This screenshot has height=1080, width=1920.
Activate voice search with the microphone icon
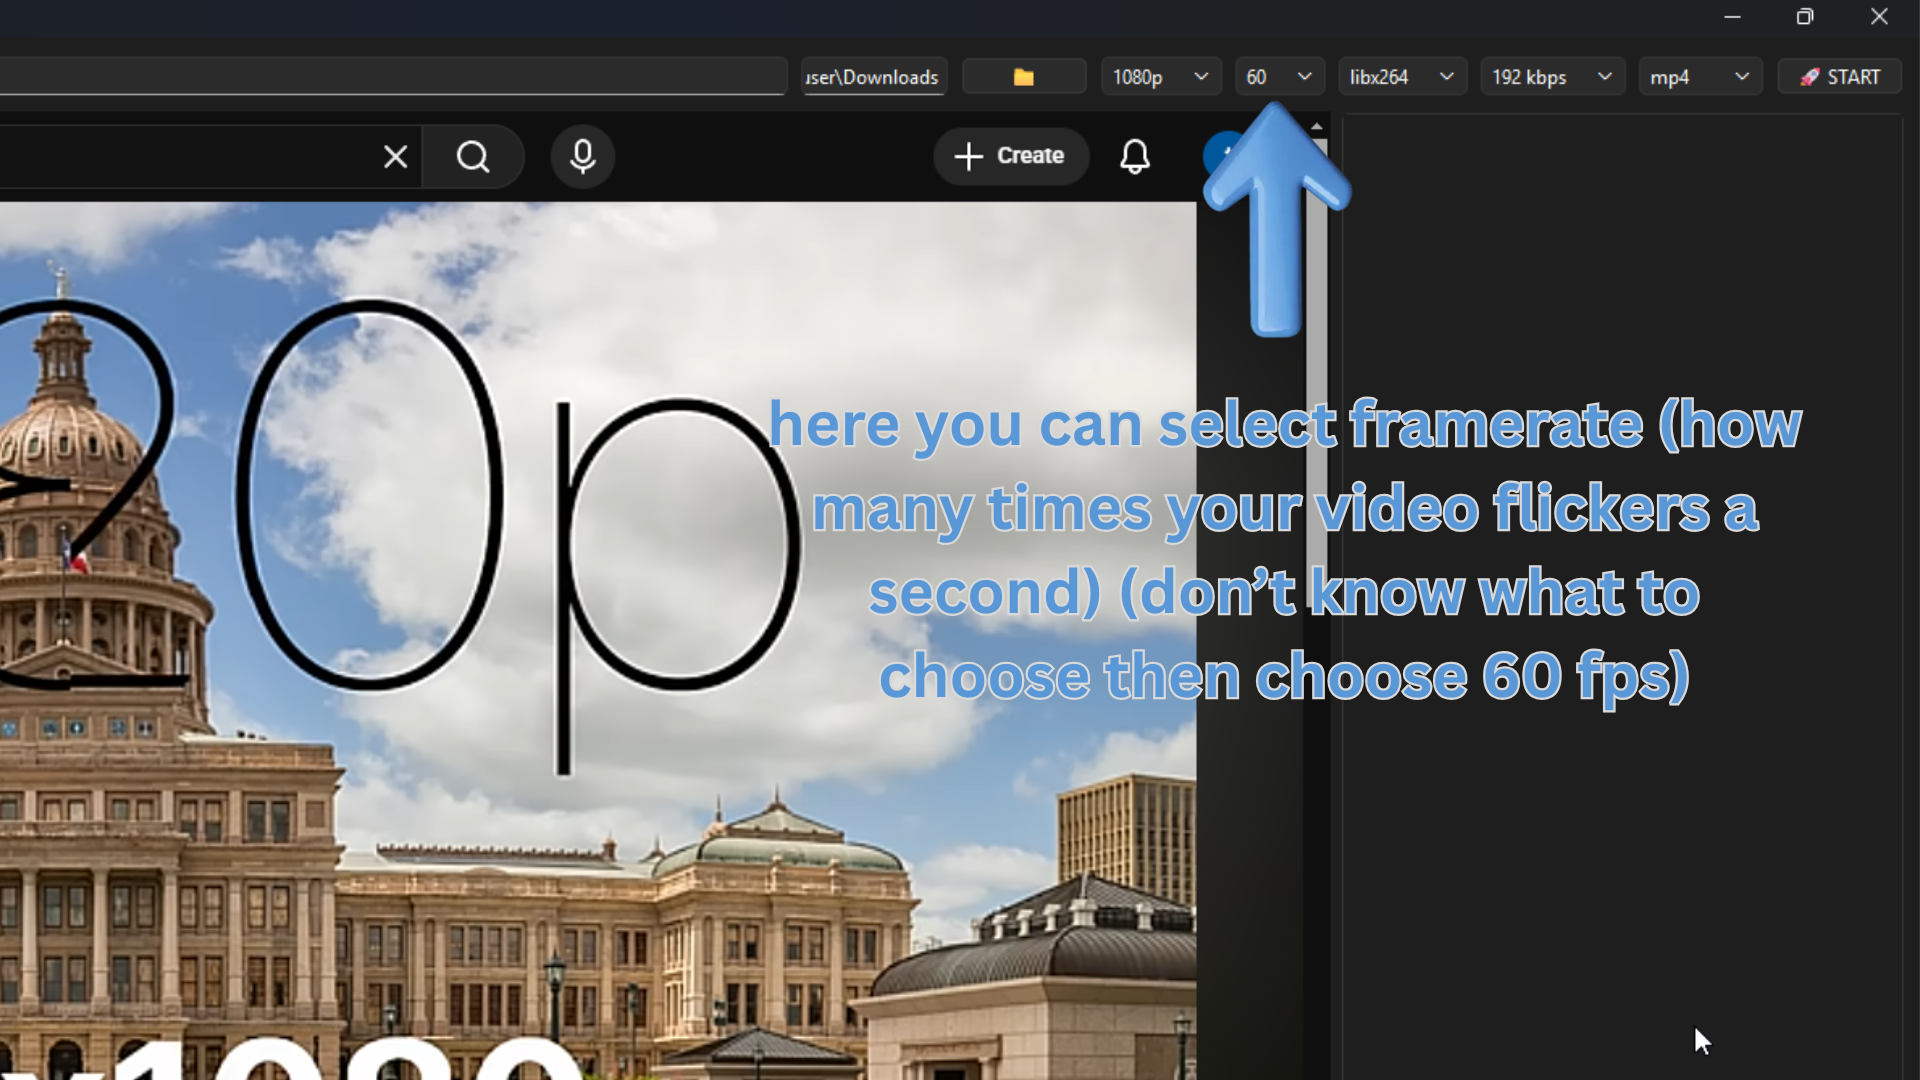582,156
